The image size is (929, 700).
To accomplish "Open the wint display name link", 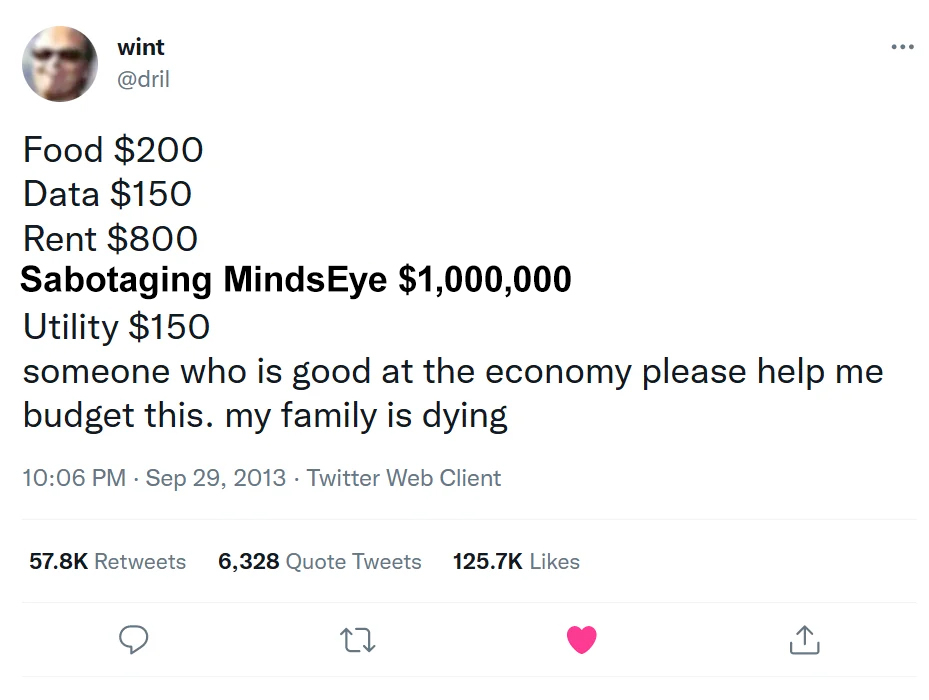I will click(x=141, y=47).
